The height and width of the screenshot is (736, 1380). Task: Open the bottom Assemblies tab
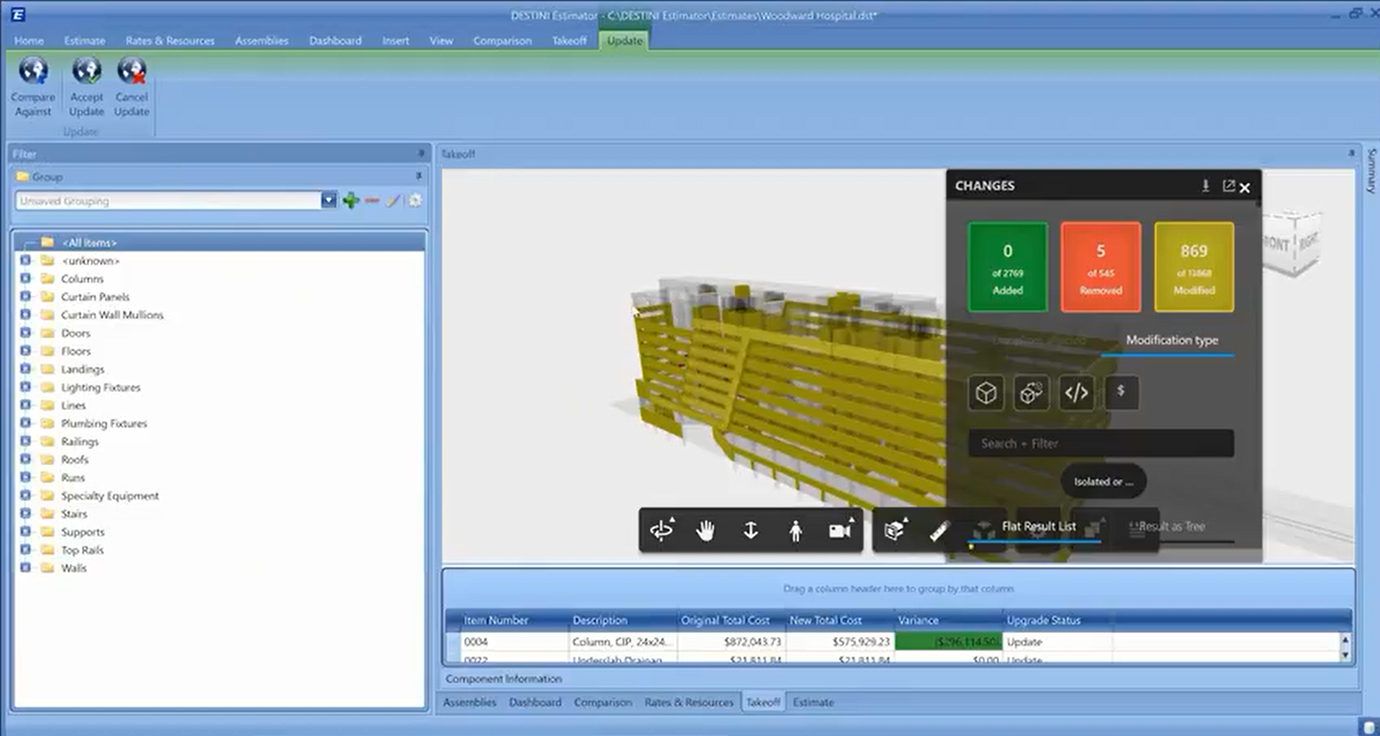pos(470,702)
